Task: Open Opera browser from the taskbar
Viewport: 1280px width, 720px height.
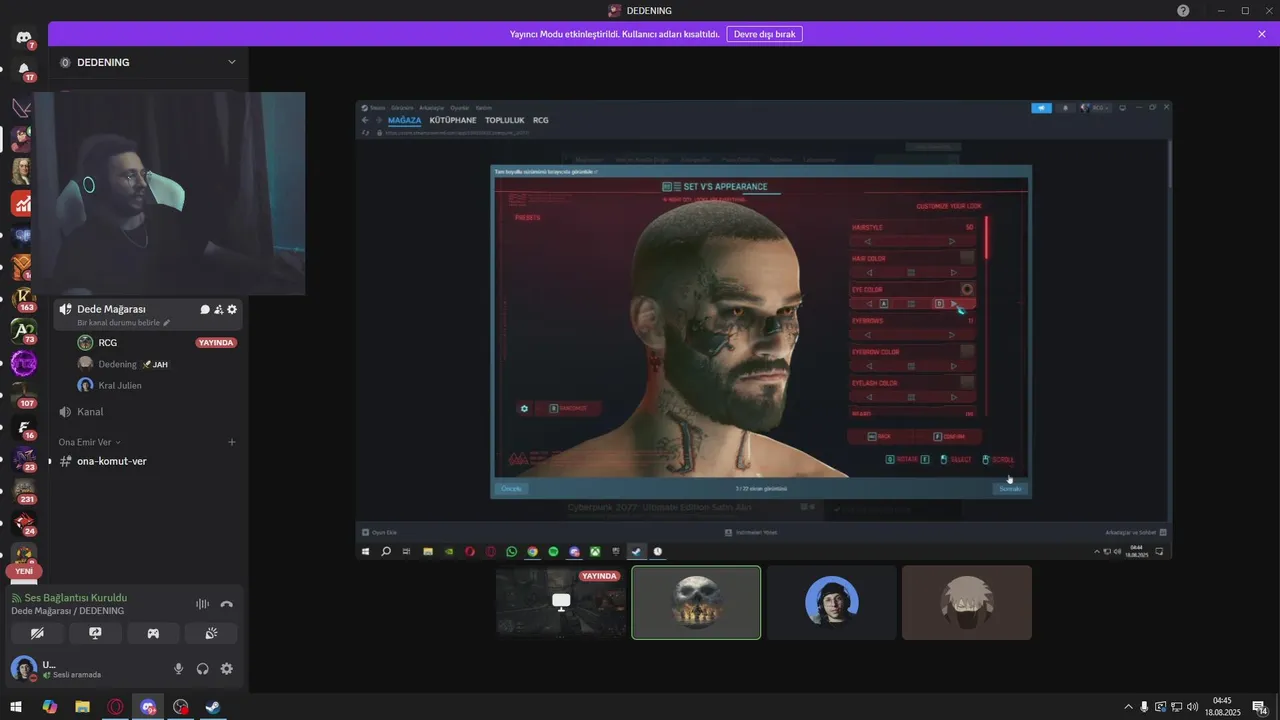Action: click(116, 707)
